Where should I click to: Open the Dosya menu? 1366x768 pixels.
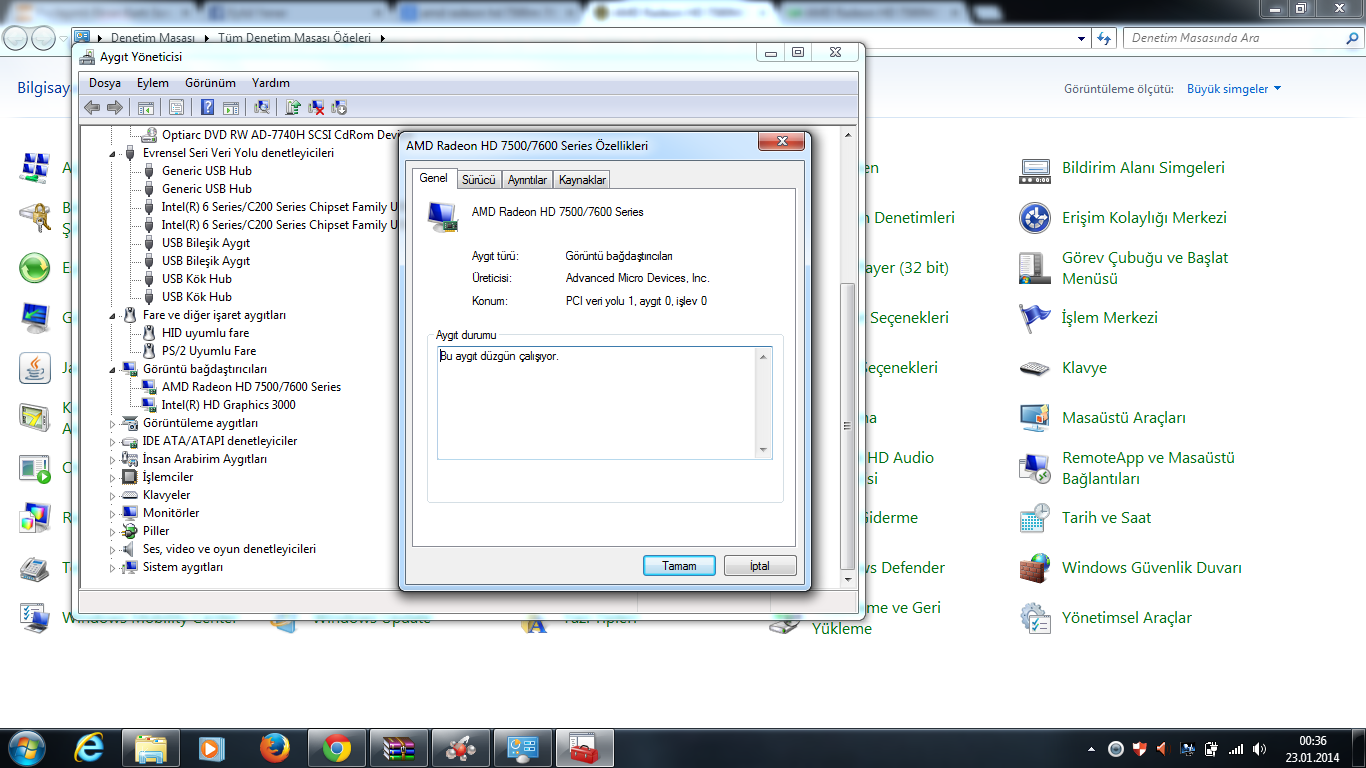point(105,83)
